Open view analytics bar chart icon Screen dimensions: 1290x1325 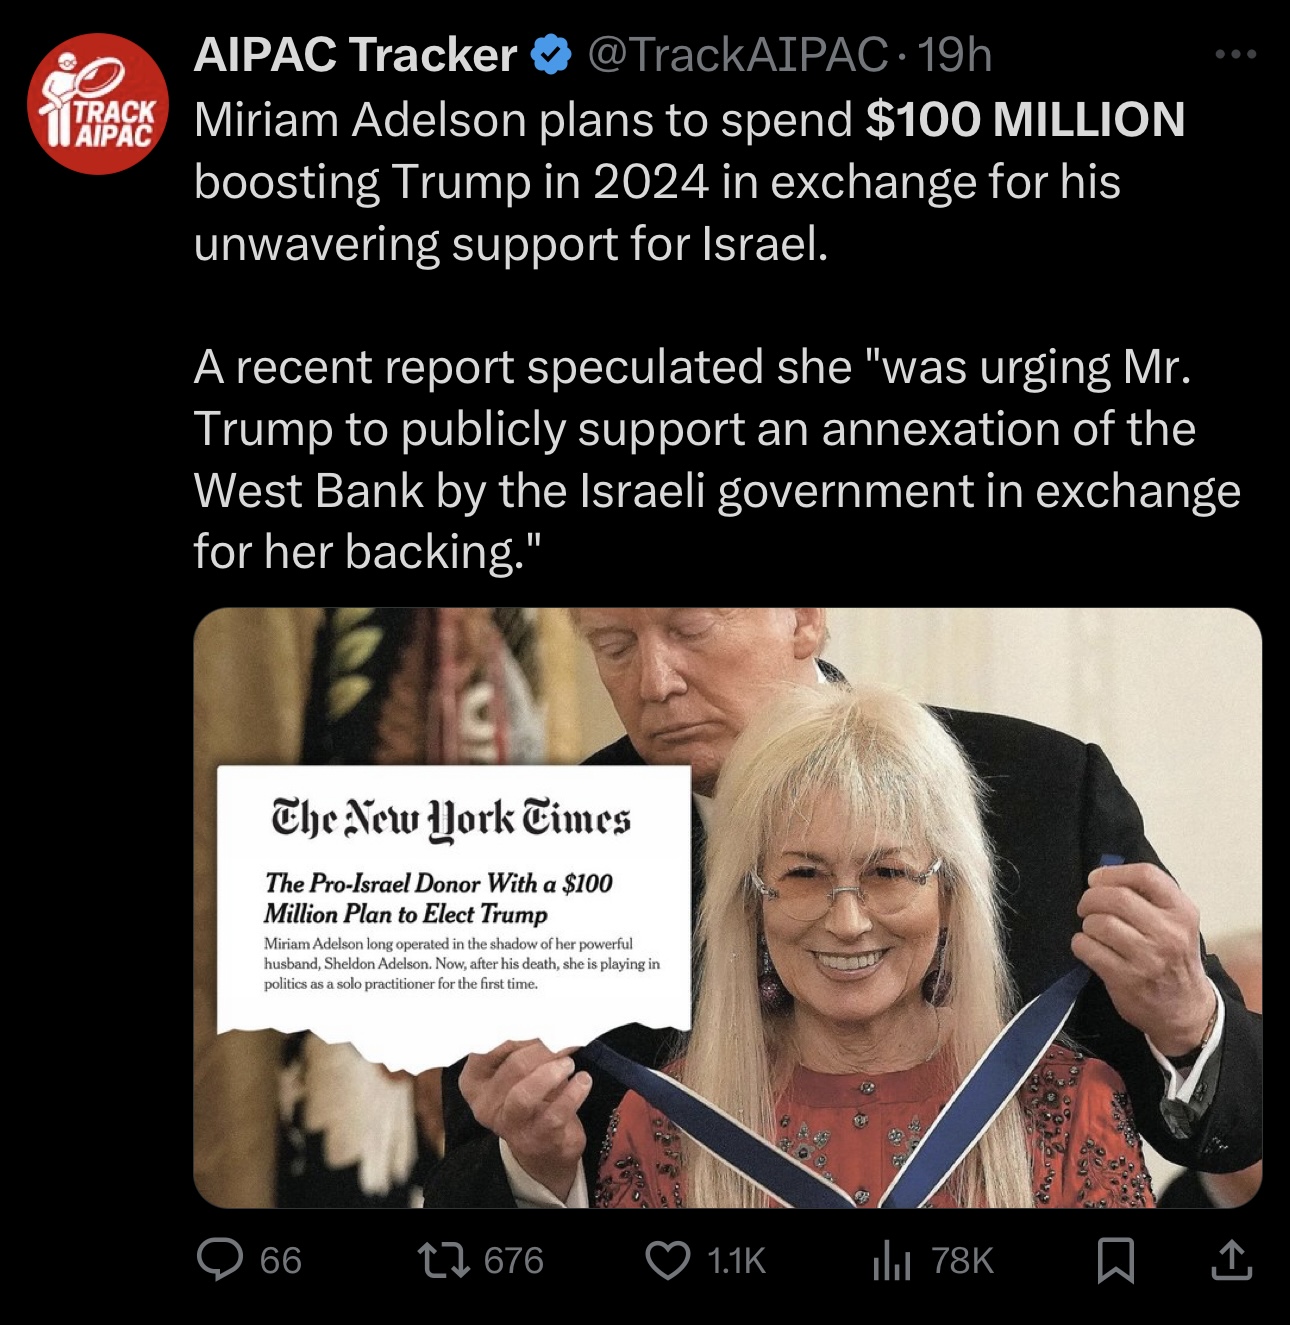[892, 1260]
